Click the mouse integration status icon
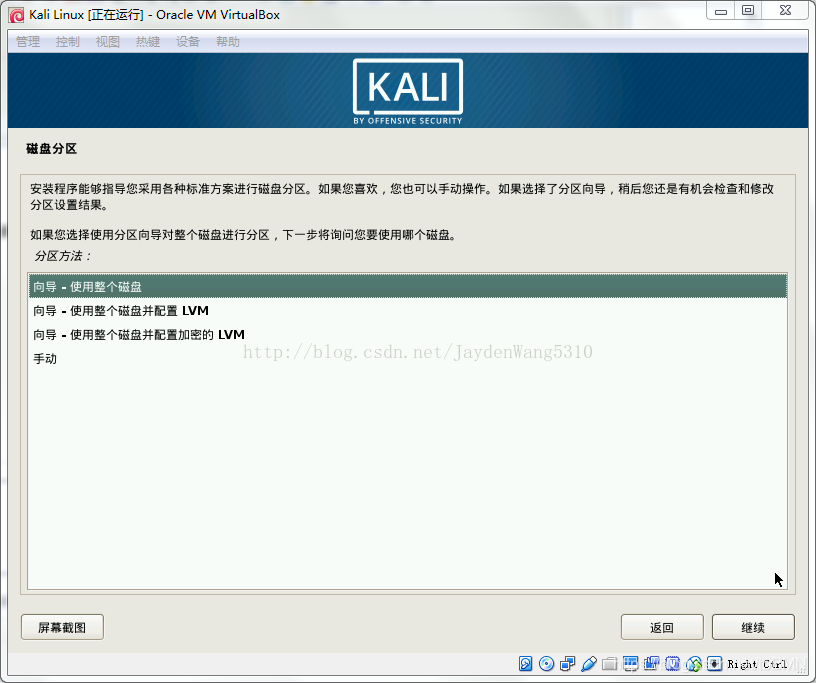Viewport: 816px width, 683px height. click(x=694, y=664)
